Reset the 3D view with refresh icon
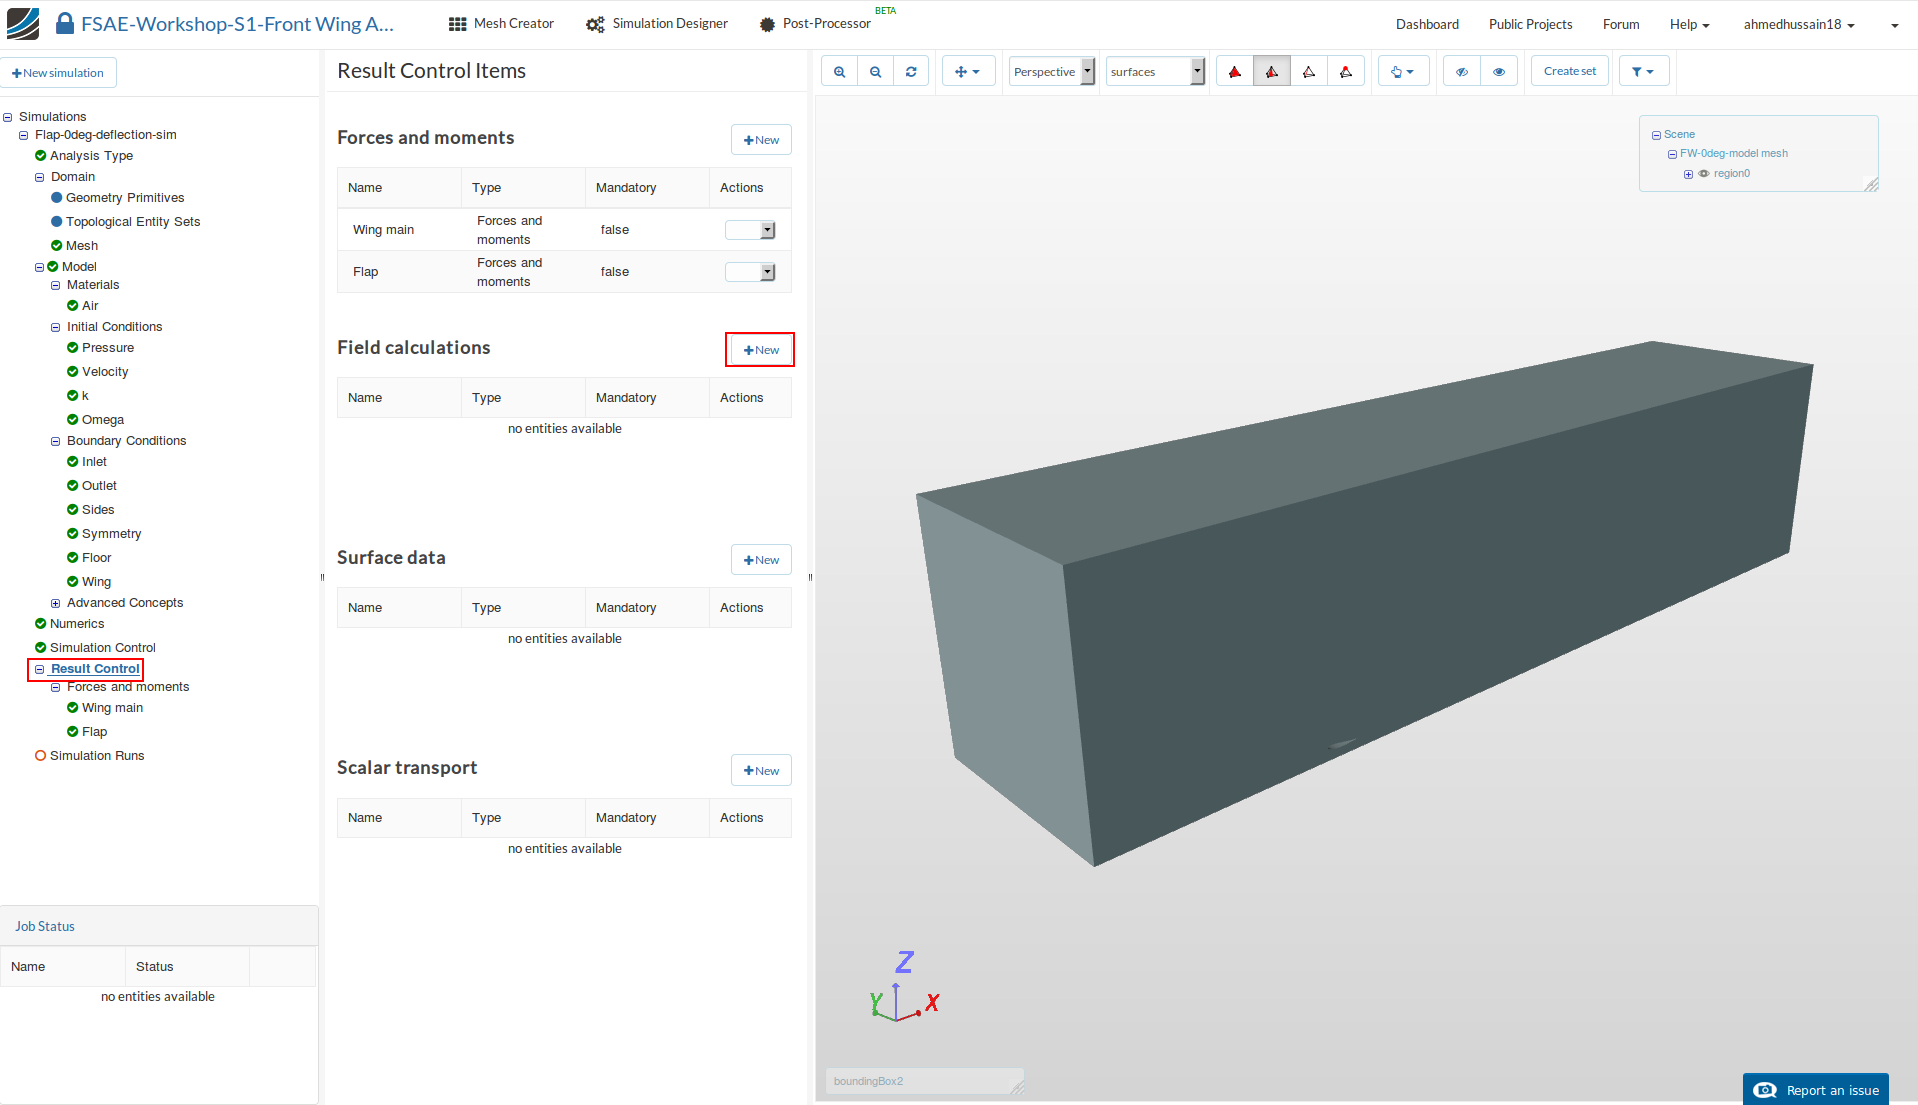Screen dimensions: 1918x1105 (911, 72)
